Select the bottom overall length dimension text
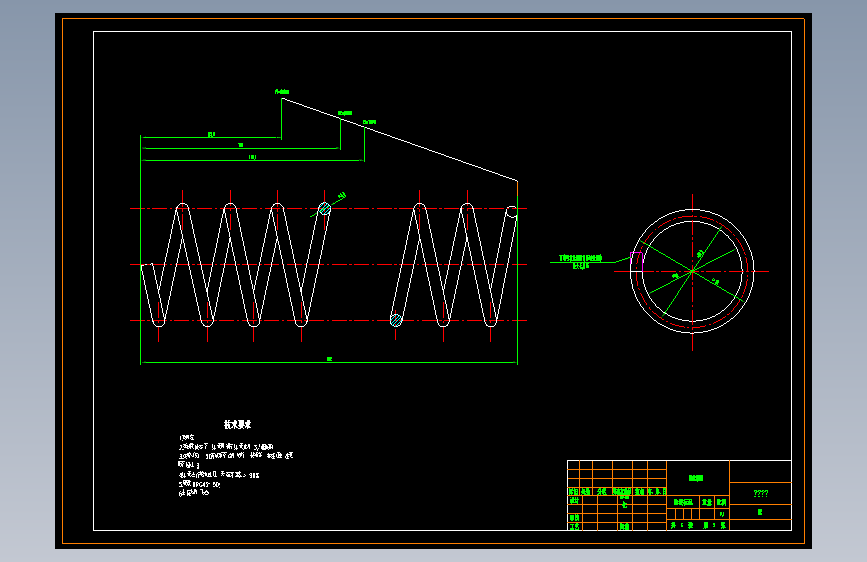This screenshot has height=562, width=867. 330,359
